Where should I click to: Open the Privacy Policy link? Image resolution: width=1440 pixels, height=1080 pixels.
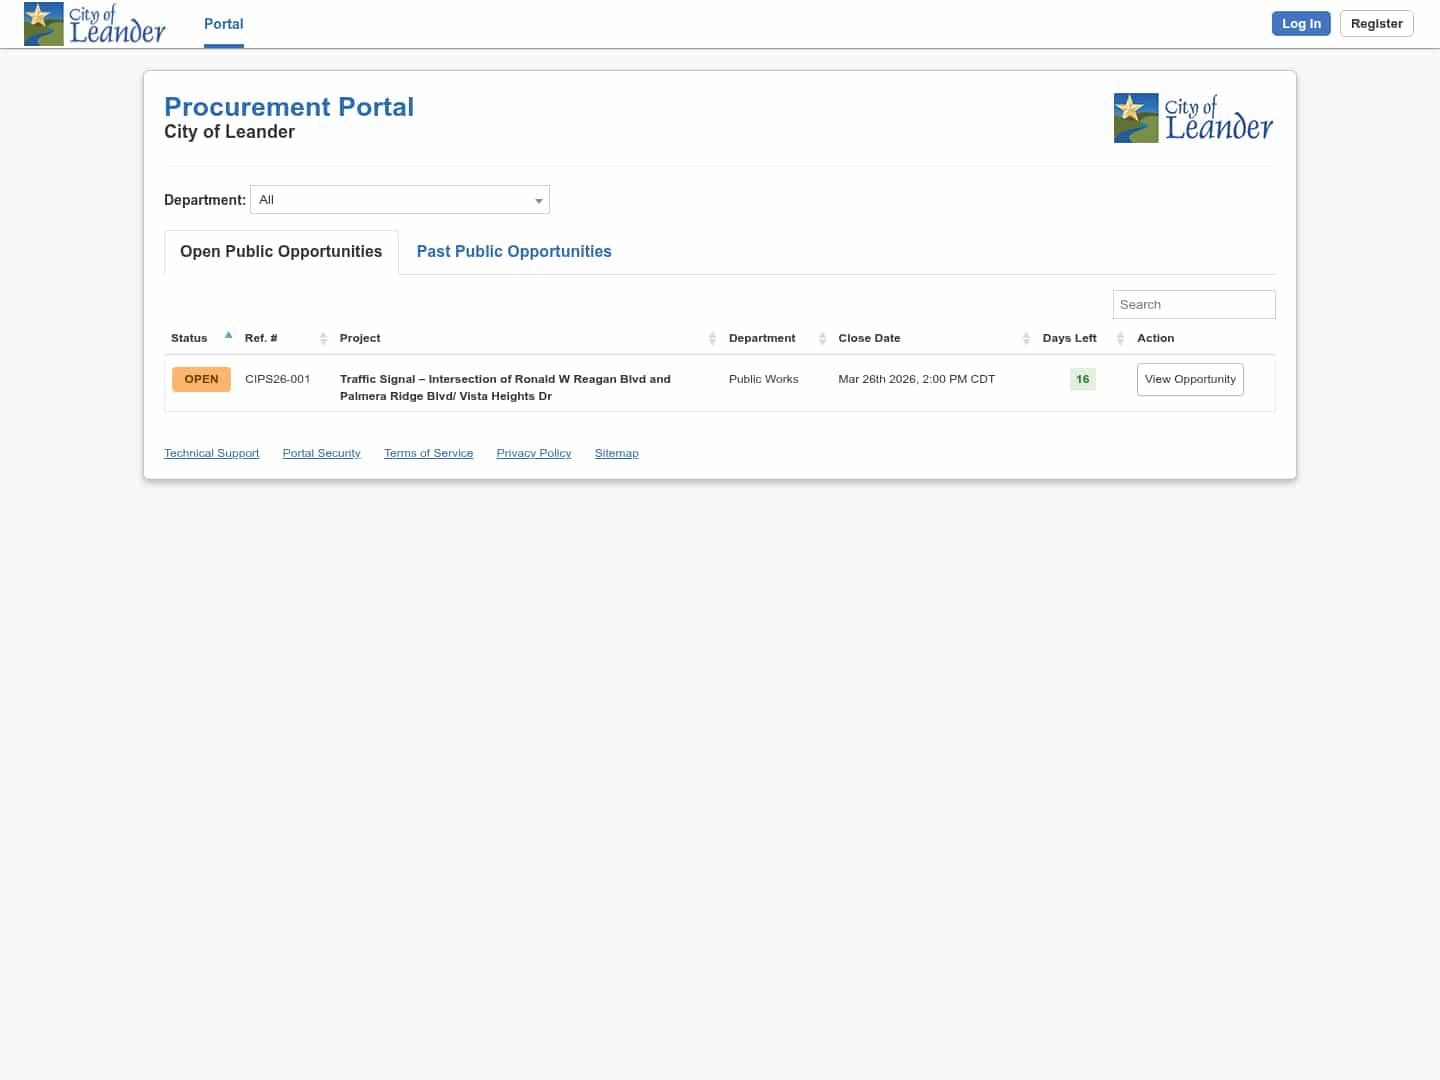pyautogui.click(x=533, y=452)
